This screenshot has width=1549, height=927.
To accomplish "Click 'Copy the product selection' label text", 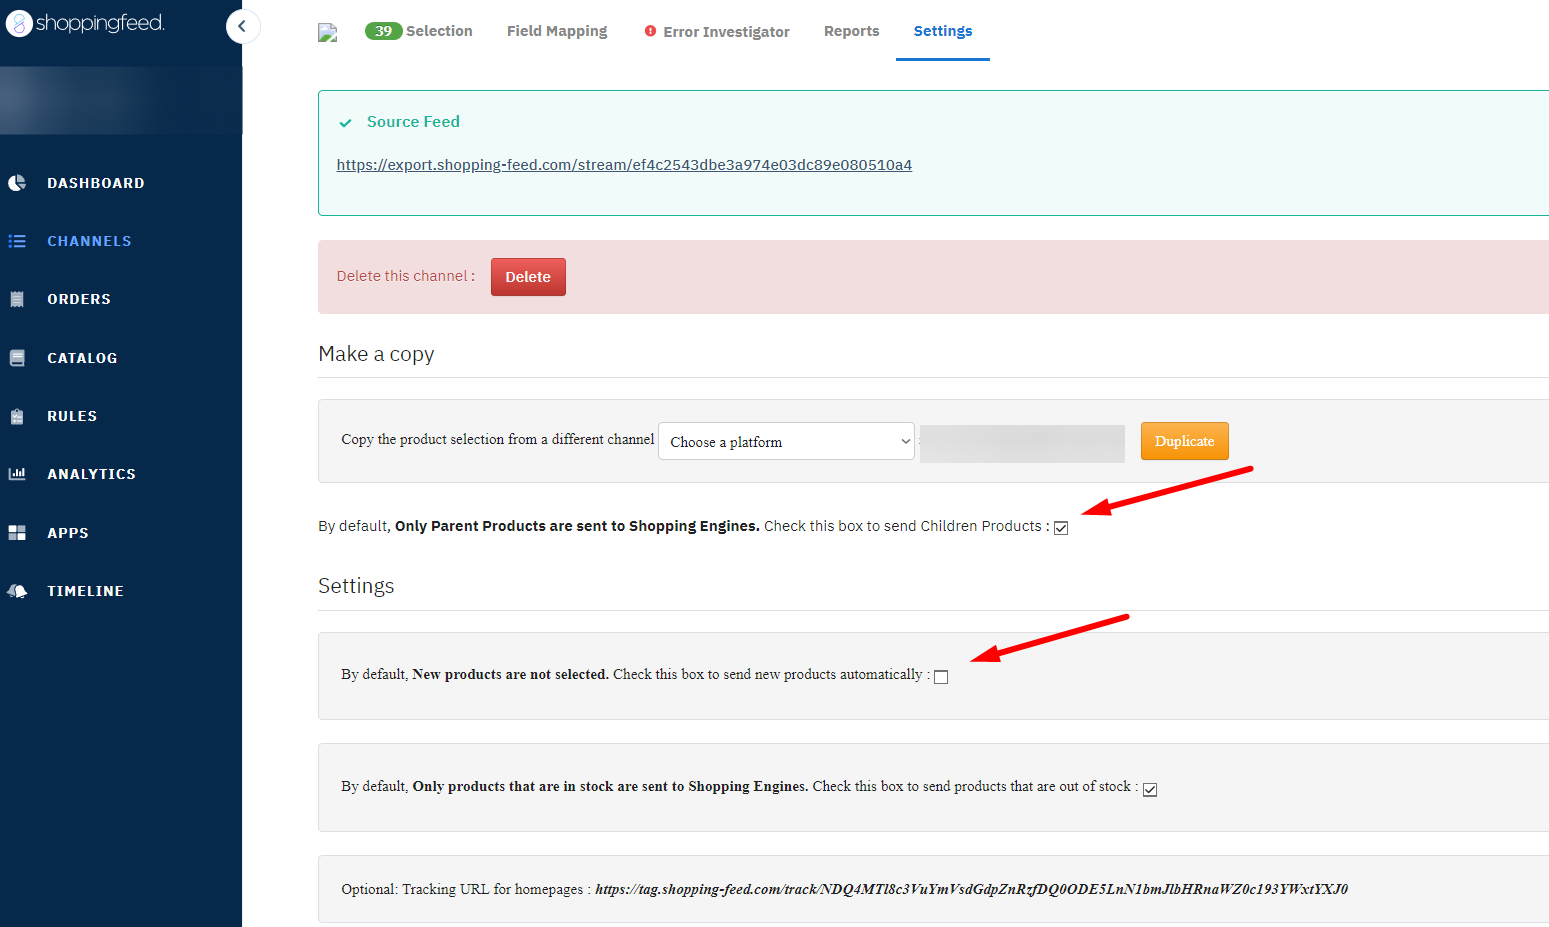I will (497, 439).
